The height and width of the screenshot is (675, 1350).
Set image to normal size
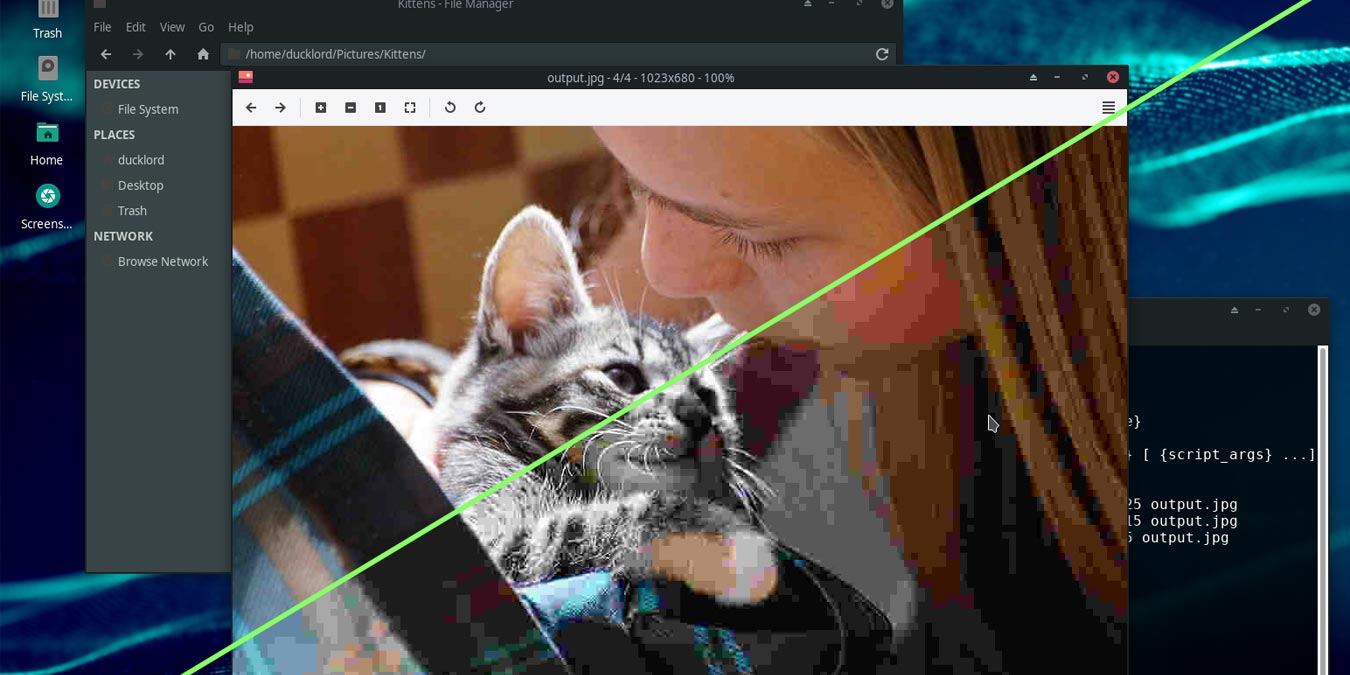click(x=380, y=108)
